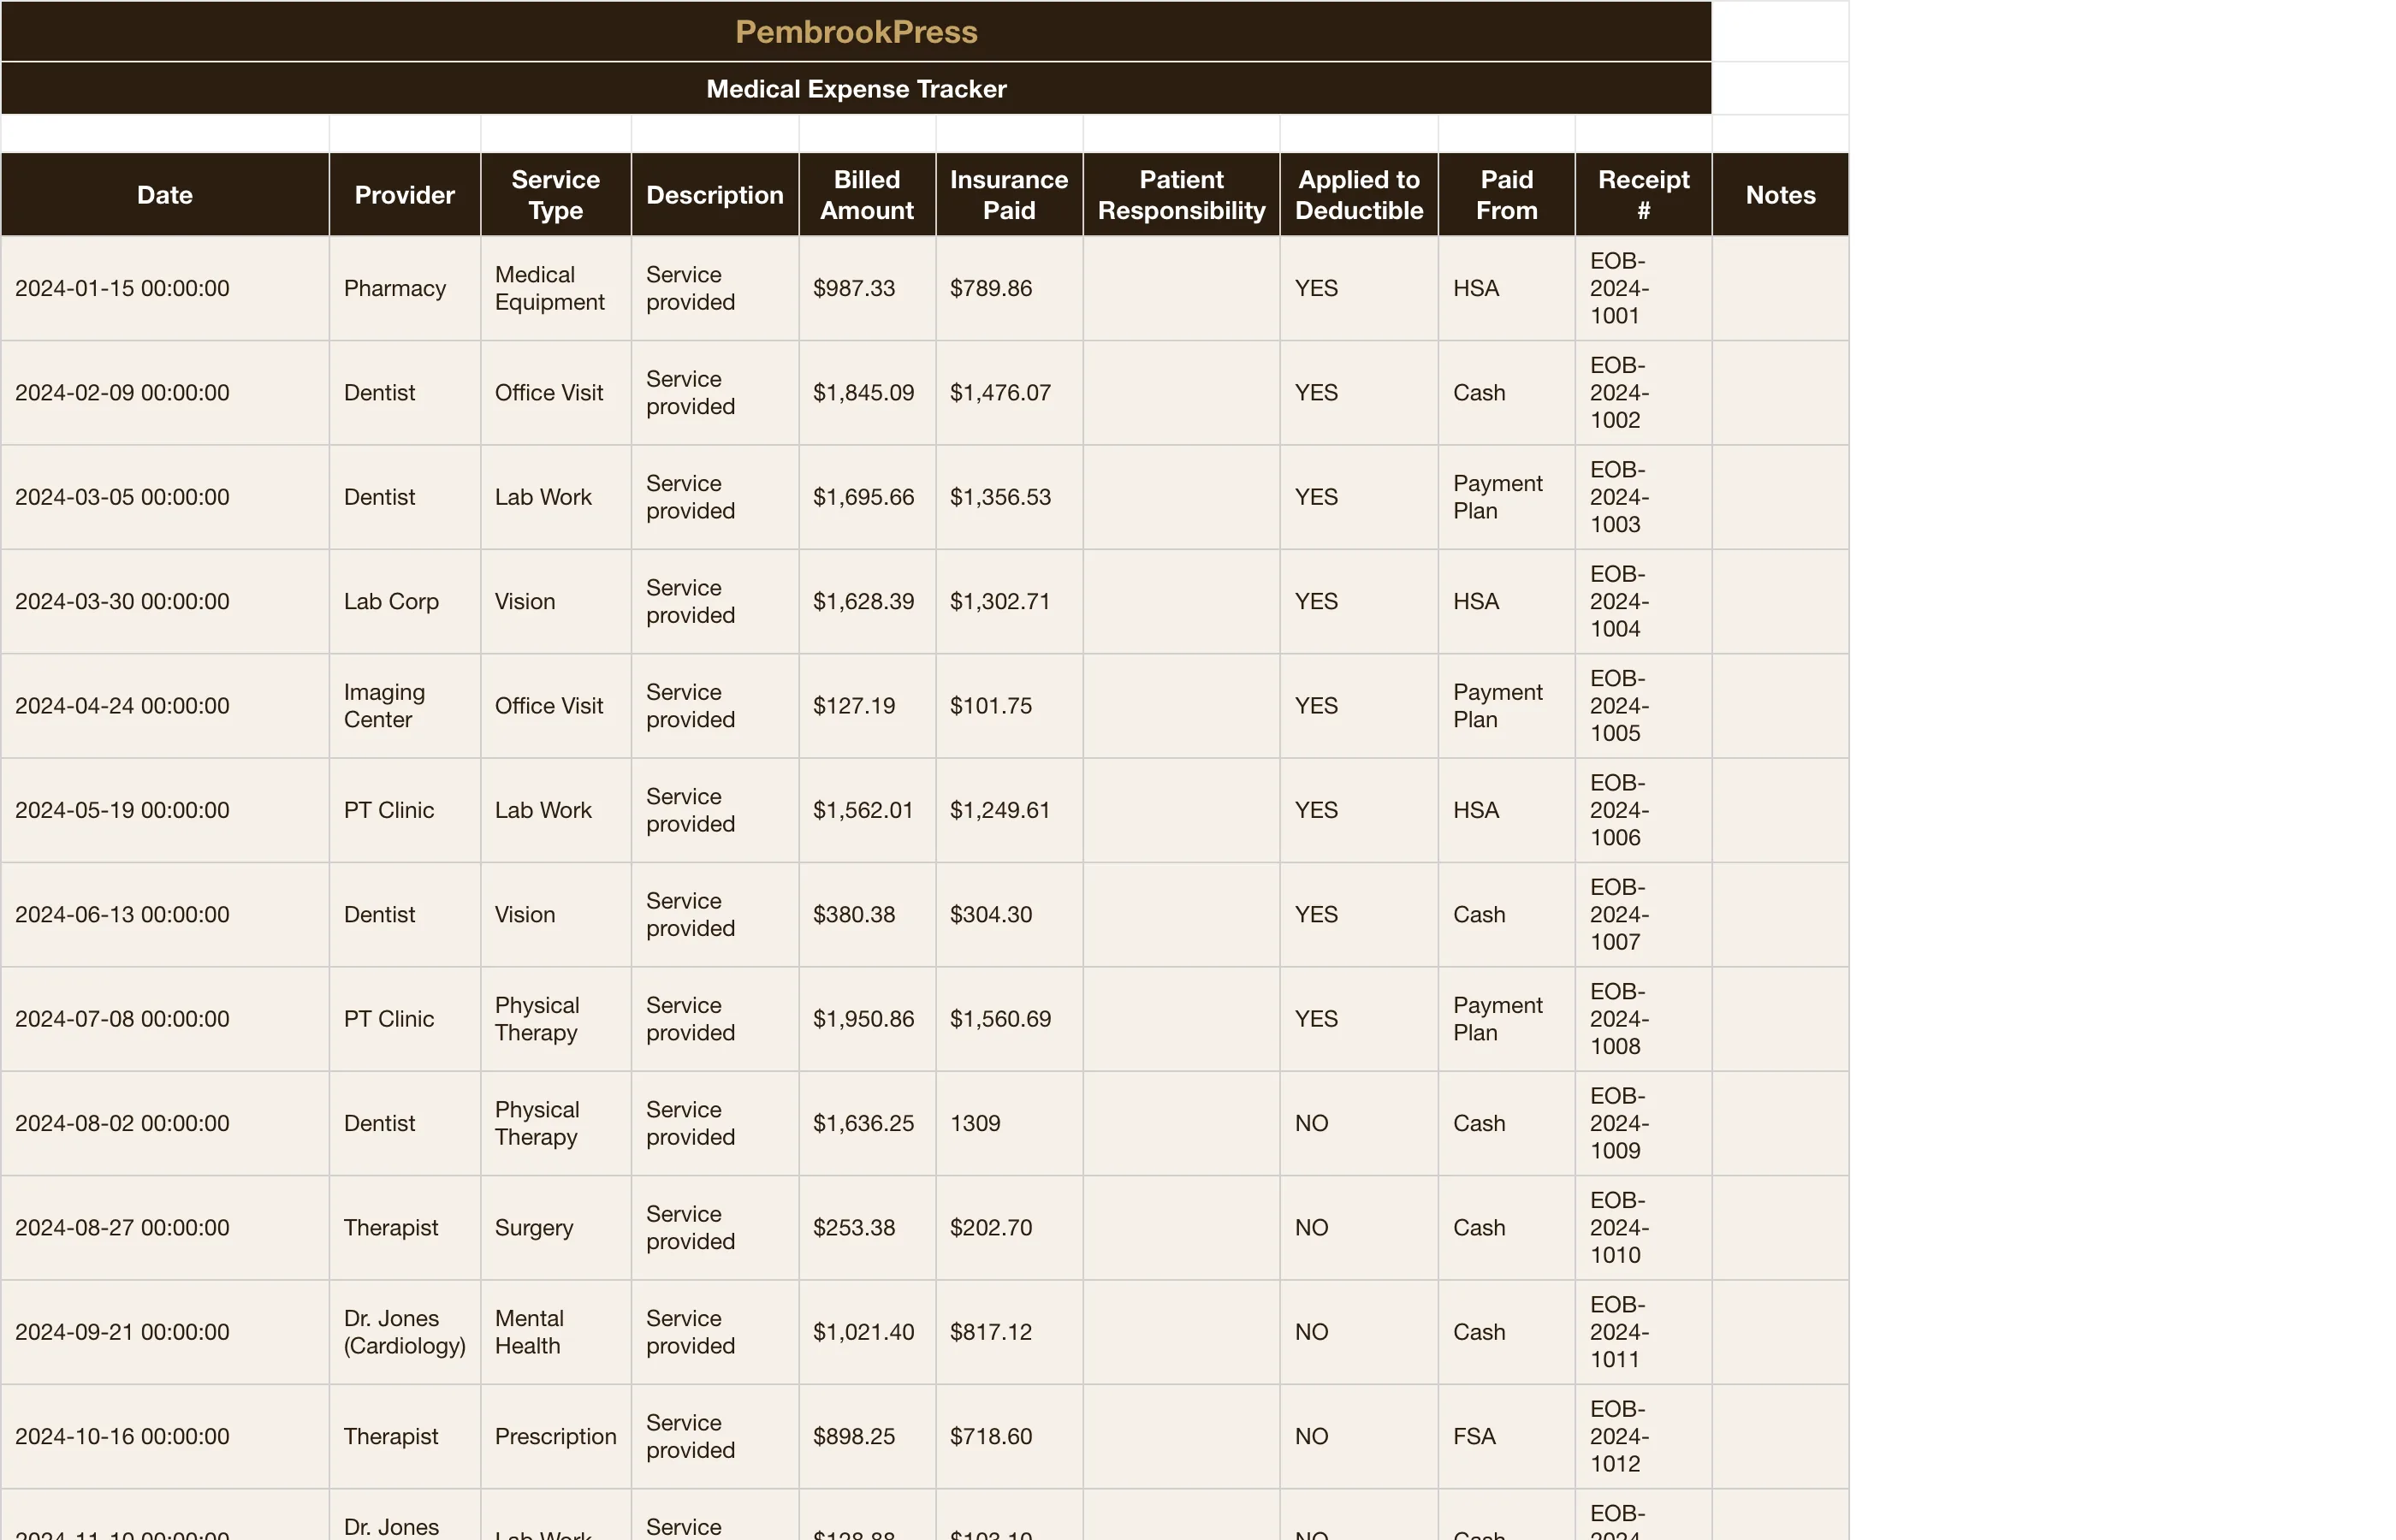
Task: Select the Payment Plan cell in 2024-04-24 row
Action: coord(1507,706)
